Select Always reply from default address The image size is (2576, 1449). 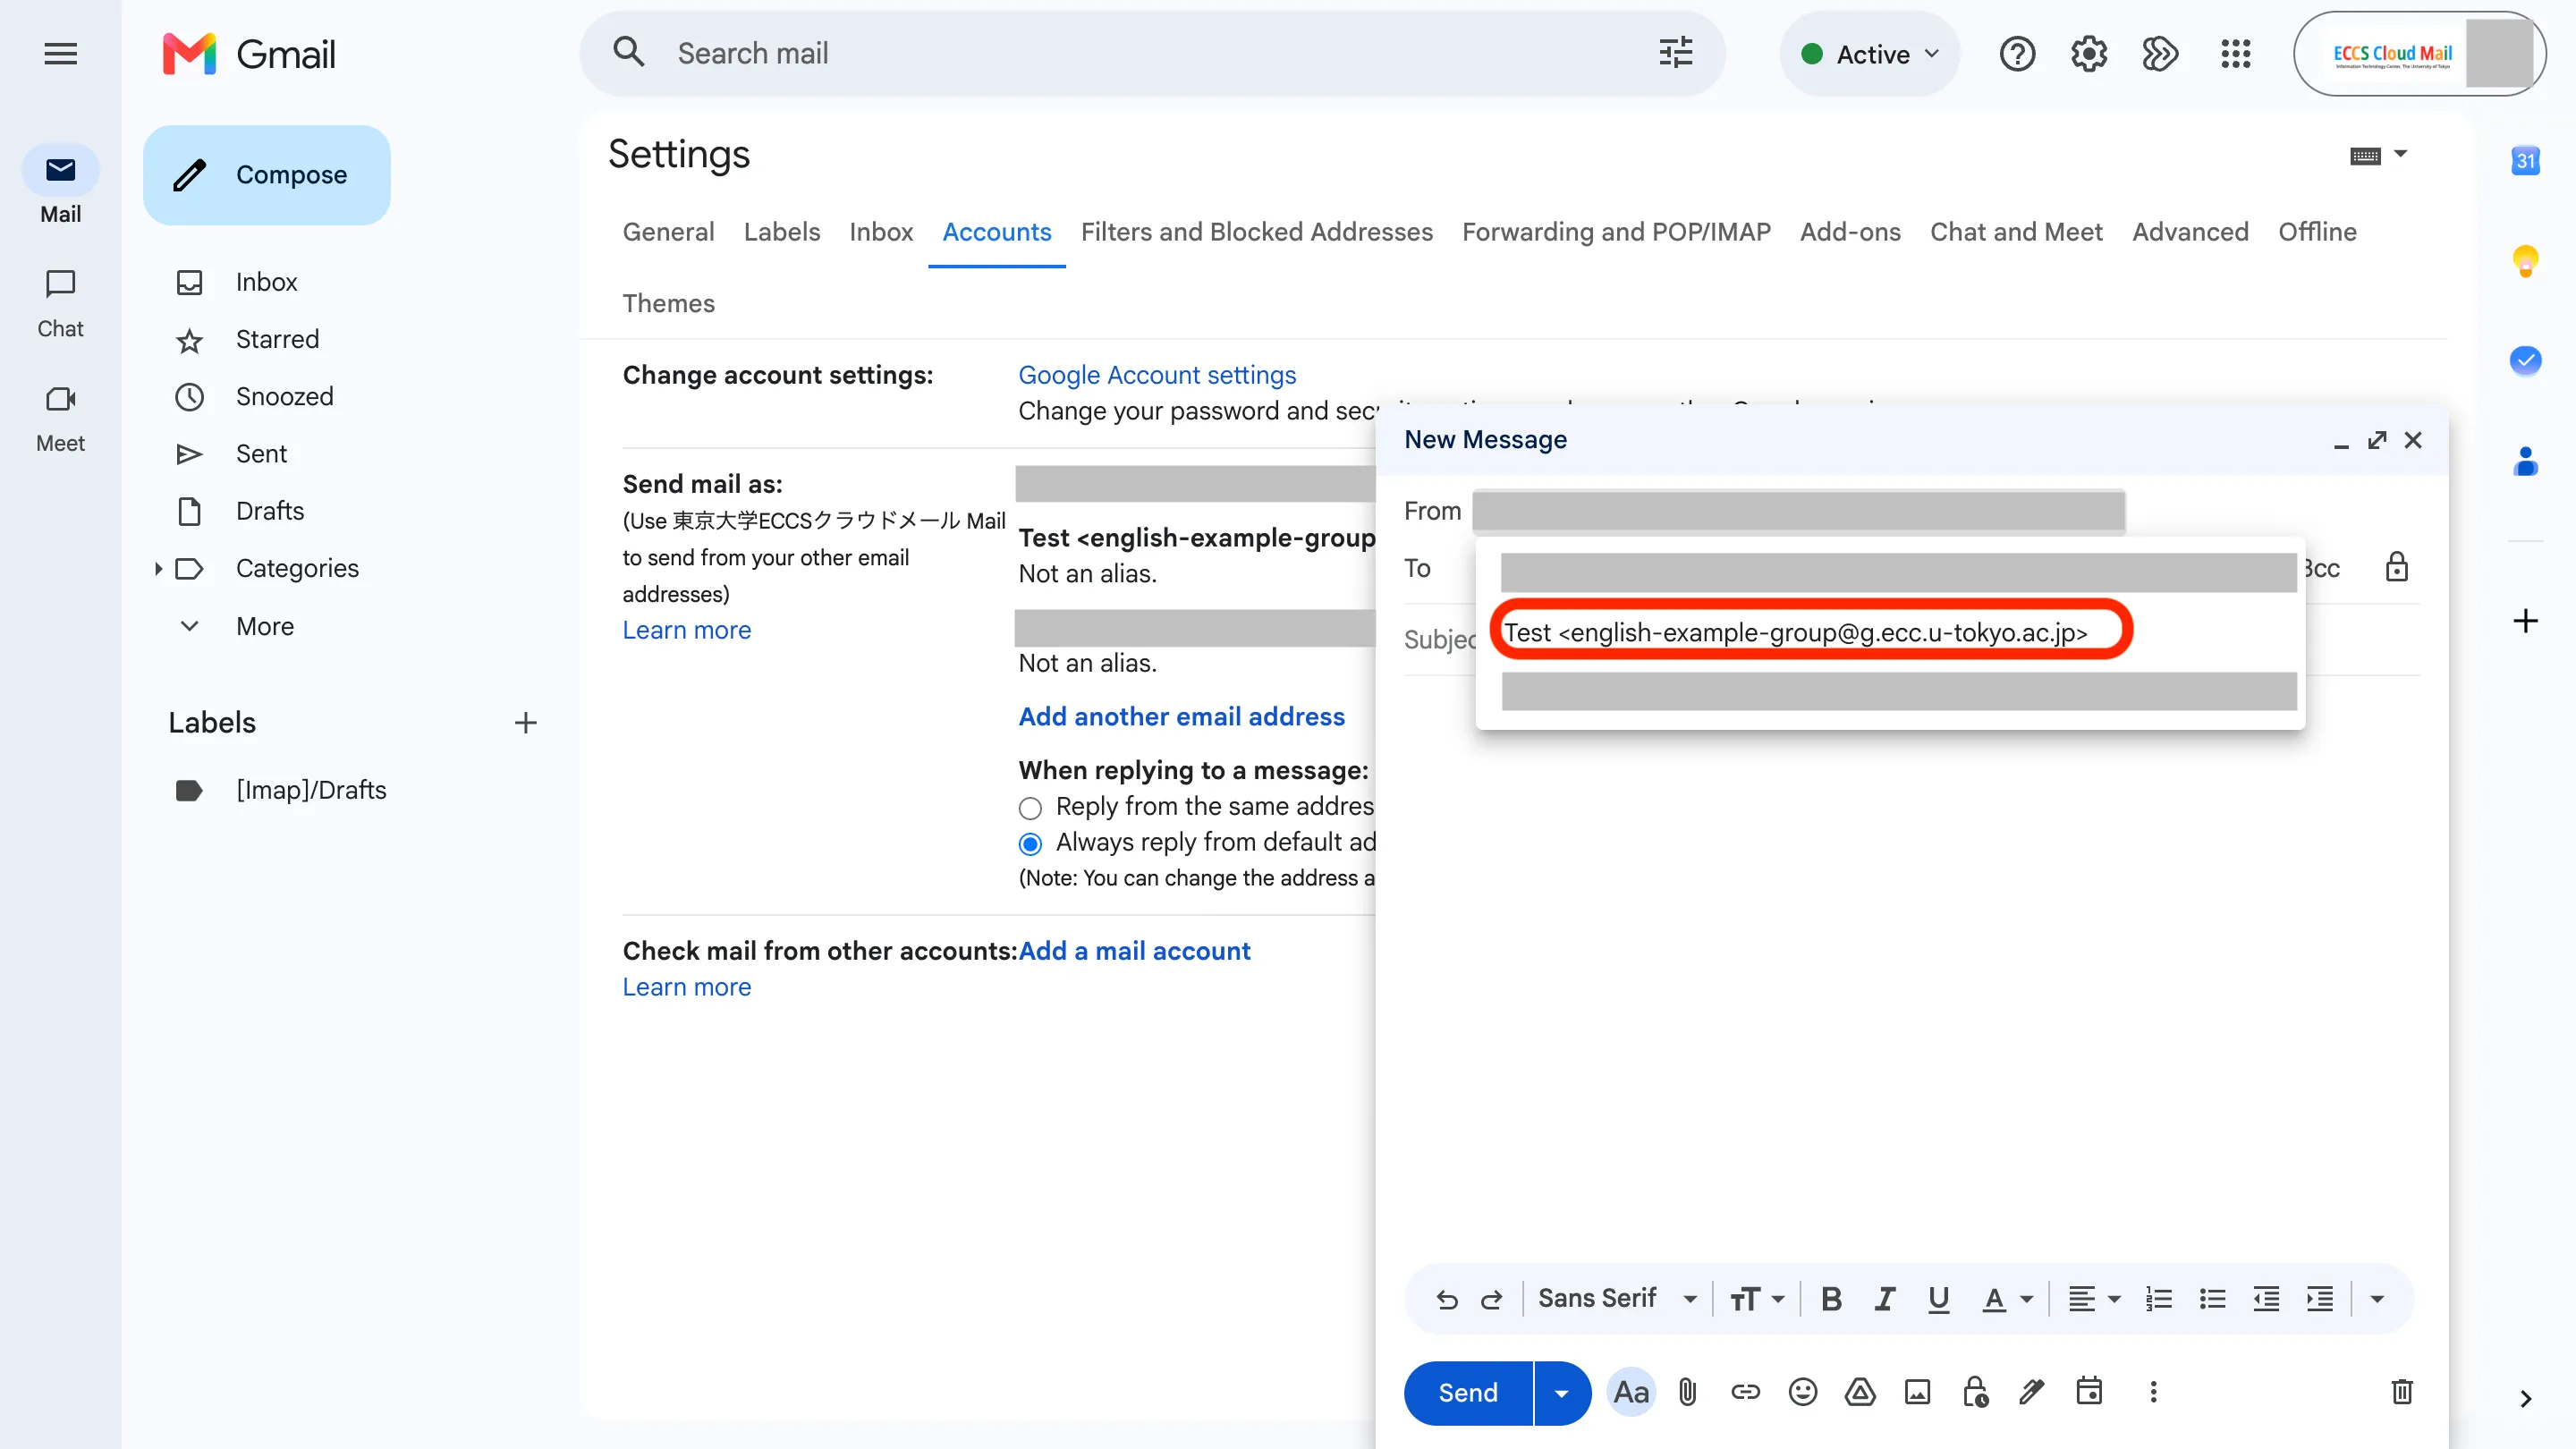(1030, 844)
